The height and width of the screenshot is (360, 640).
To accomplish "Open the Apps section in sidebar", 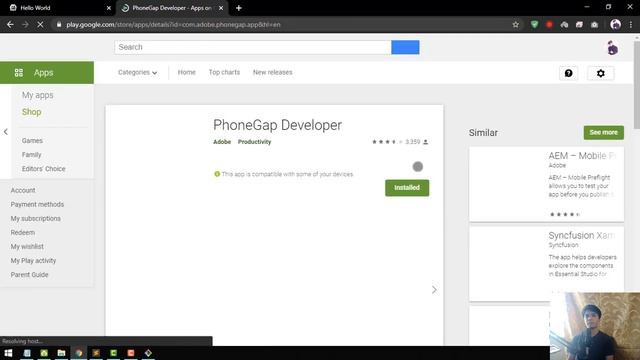I will 47,73.
